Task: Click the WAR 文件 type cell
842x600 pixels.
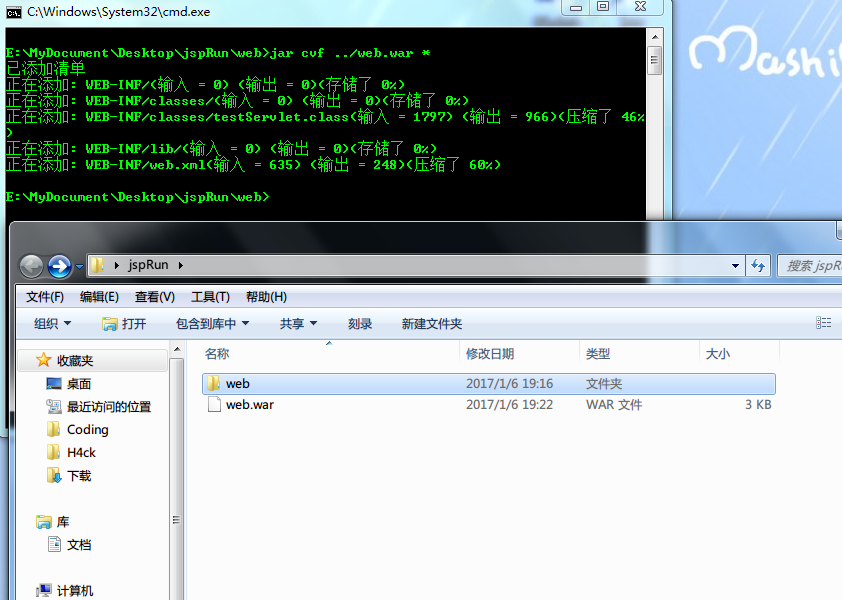Action: coord(614,404)
